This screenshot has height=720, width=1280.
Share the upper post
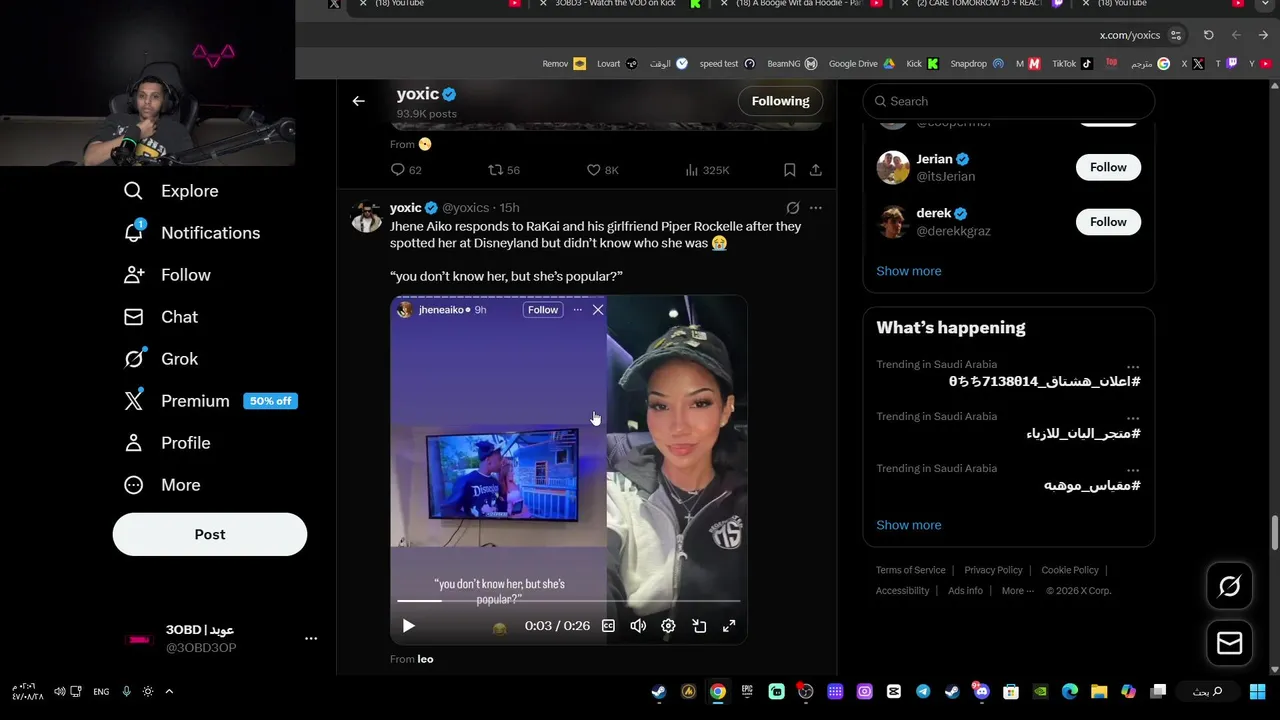pyautogui.click(x=816, y=170)
